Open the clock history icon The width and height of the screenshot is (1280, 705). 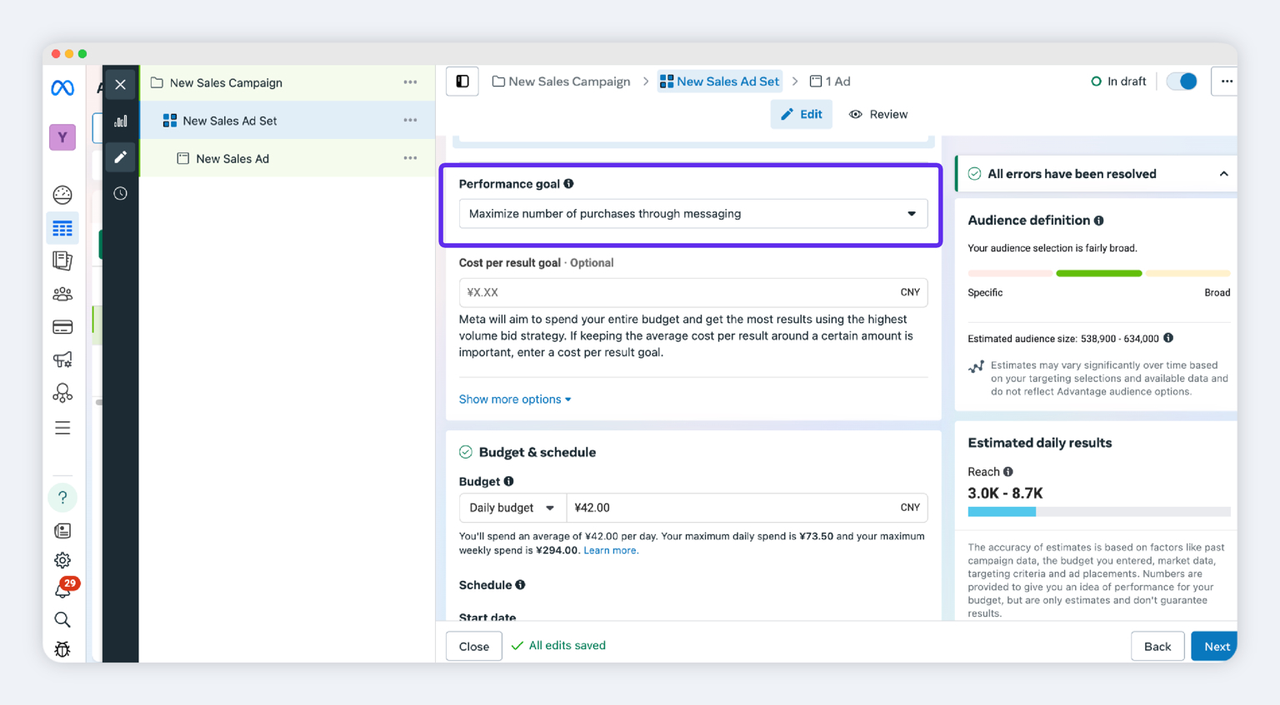pyautogui.click(x=120, y=193)
